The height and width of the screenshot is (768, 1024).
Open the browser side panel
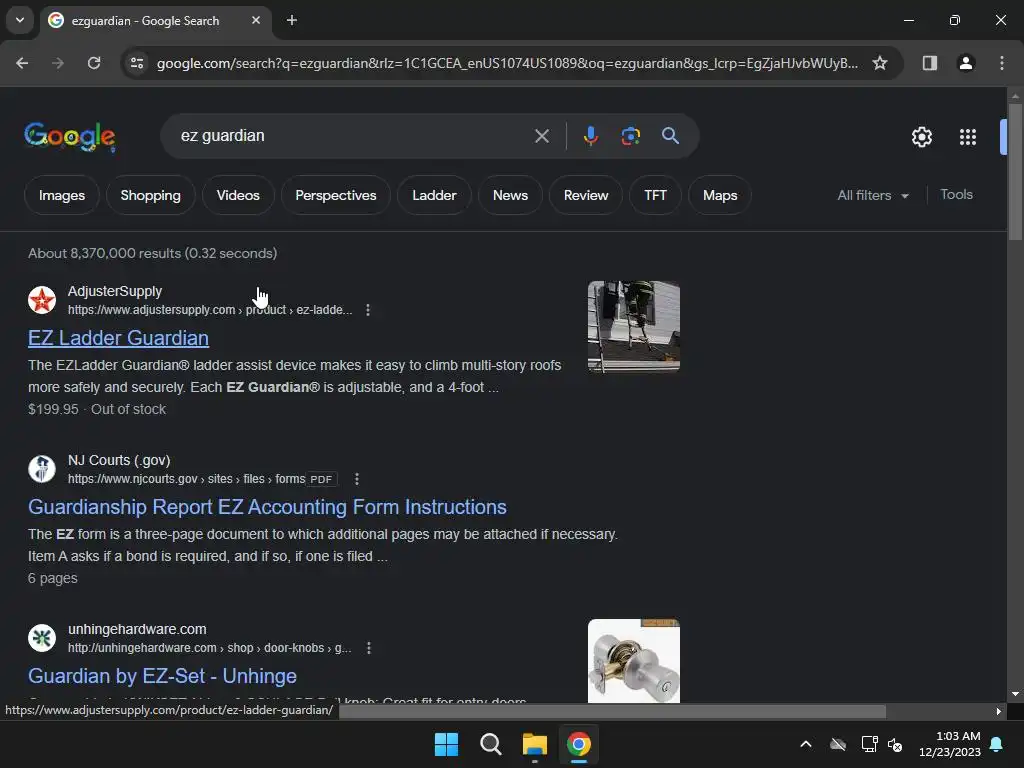point(929,63)
